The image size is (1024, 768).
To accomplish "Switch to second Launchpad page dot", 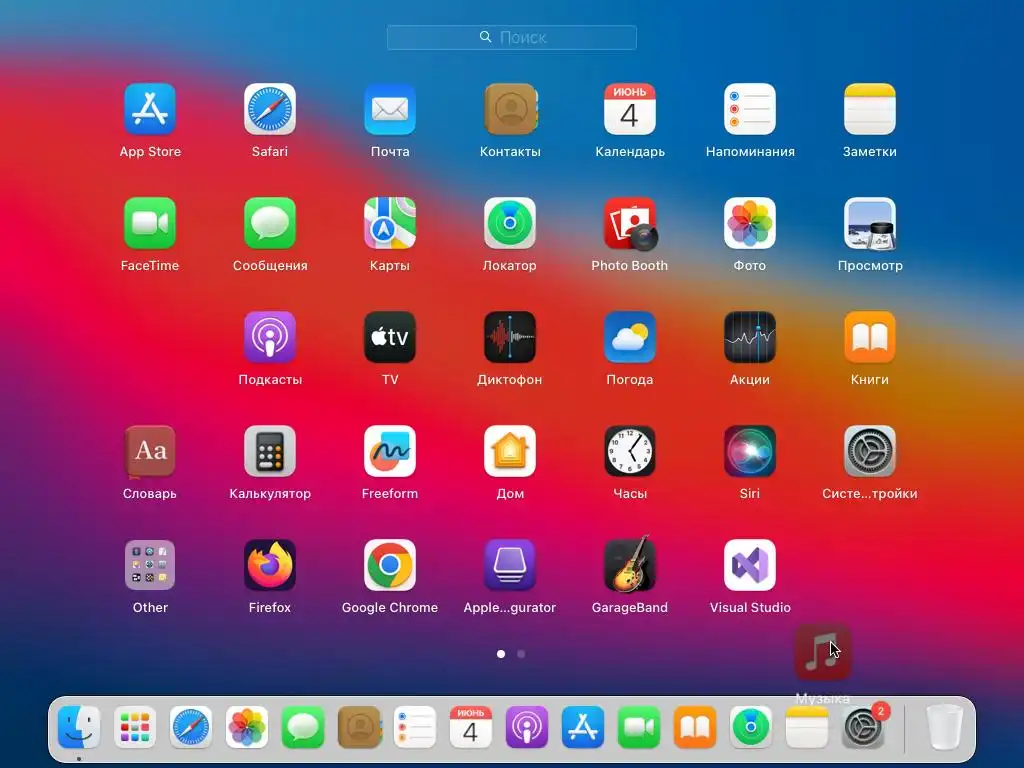I will pyautogui.click(x=521, y=654).
